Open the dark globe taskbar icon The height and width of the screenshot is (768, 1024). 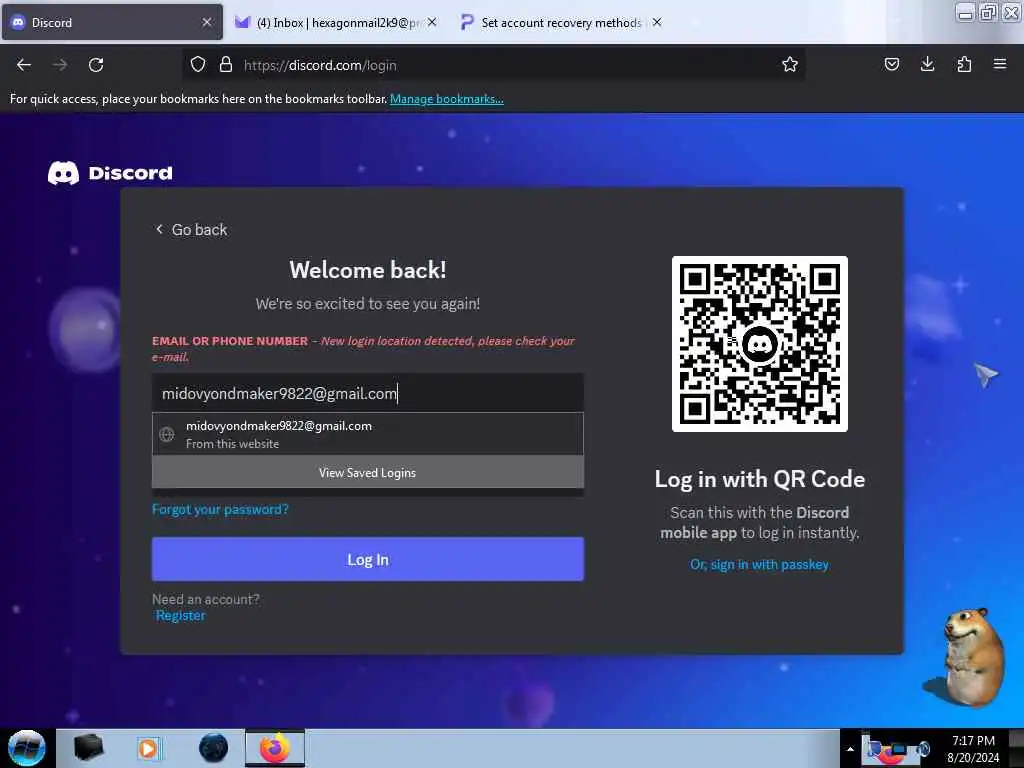point(214,748)
